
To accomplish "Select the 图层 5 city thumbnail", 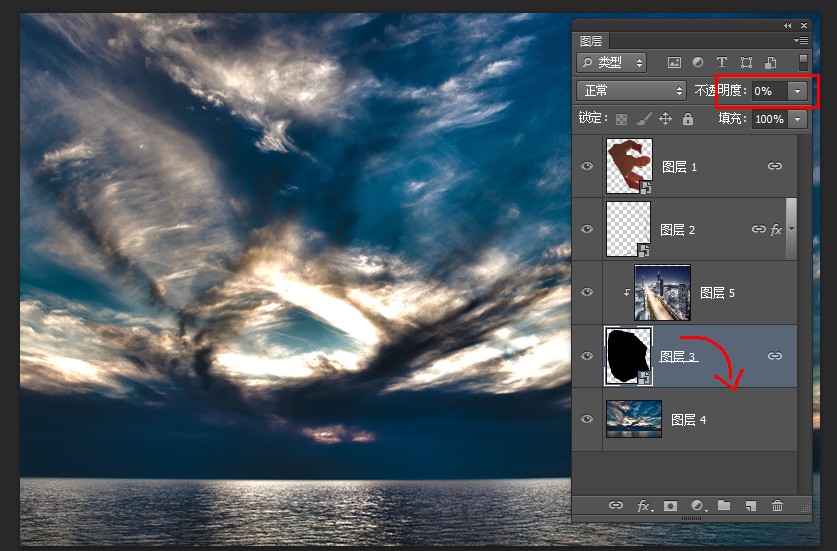I will click(x=662, y=293).
